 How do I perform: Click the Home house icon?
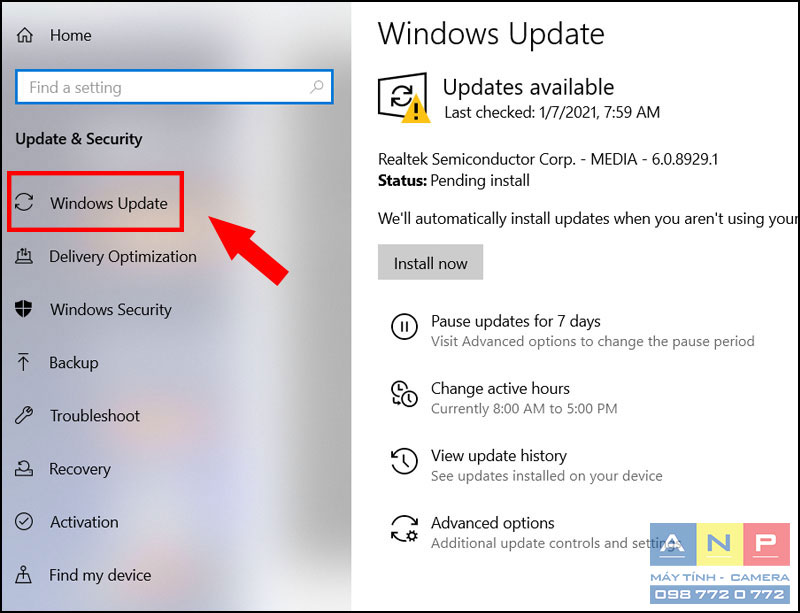tap(24, 35)
